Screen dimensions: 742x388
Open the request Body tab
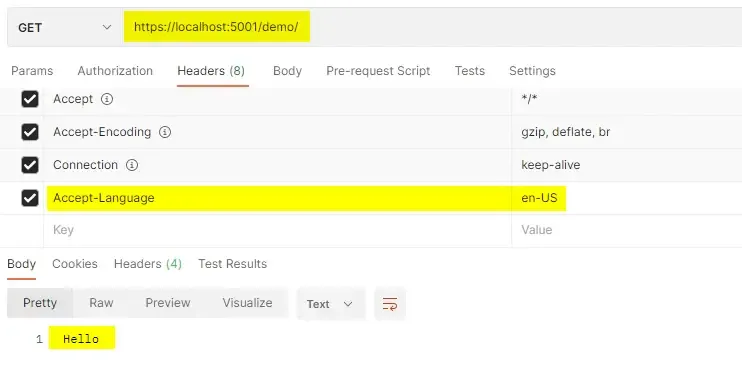pos(287,71)
